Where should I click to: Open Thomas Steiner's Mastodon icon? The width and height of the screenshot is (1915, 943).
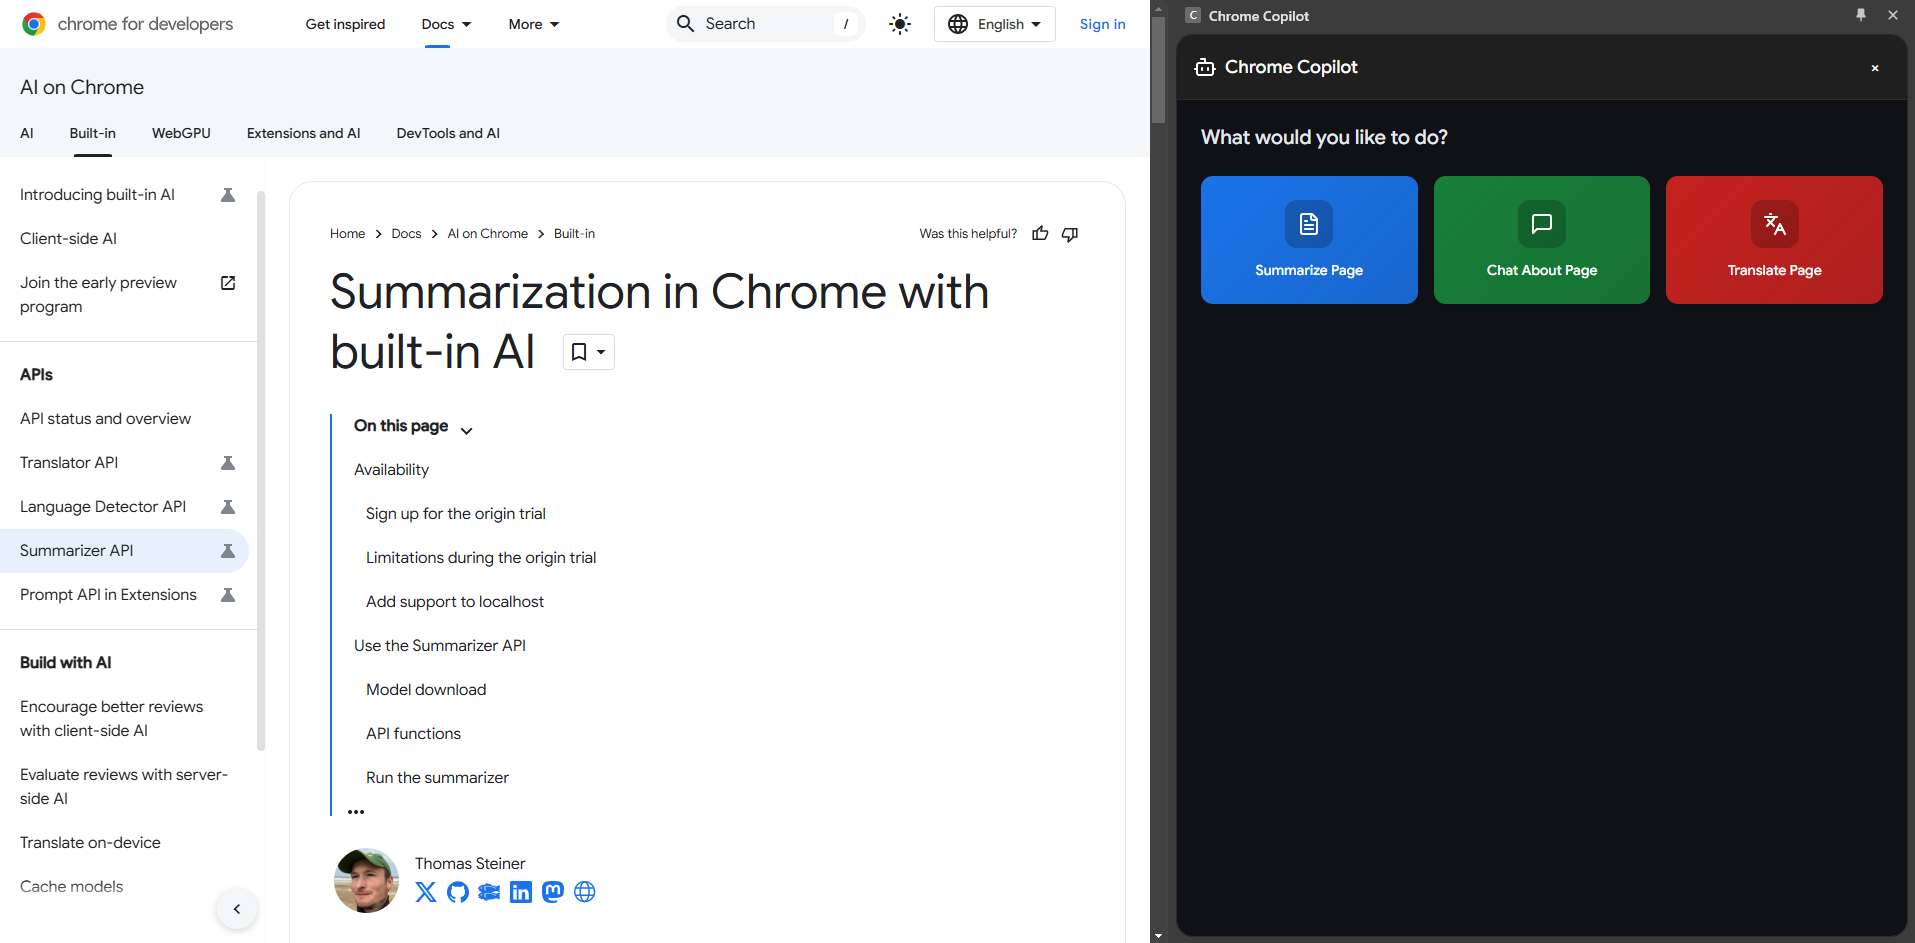click(553, 892)
